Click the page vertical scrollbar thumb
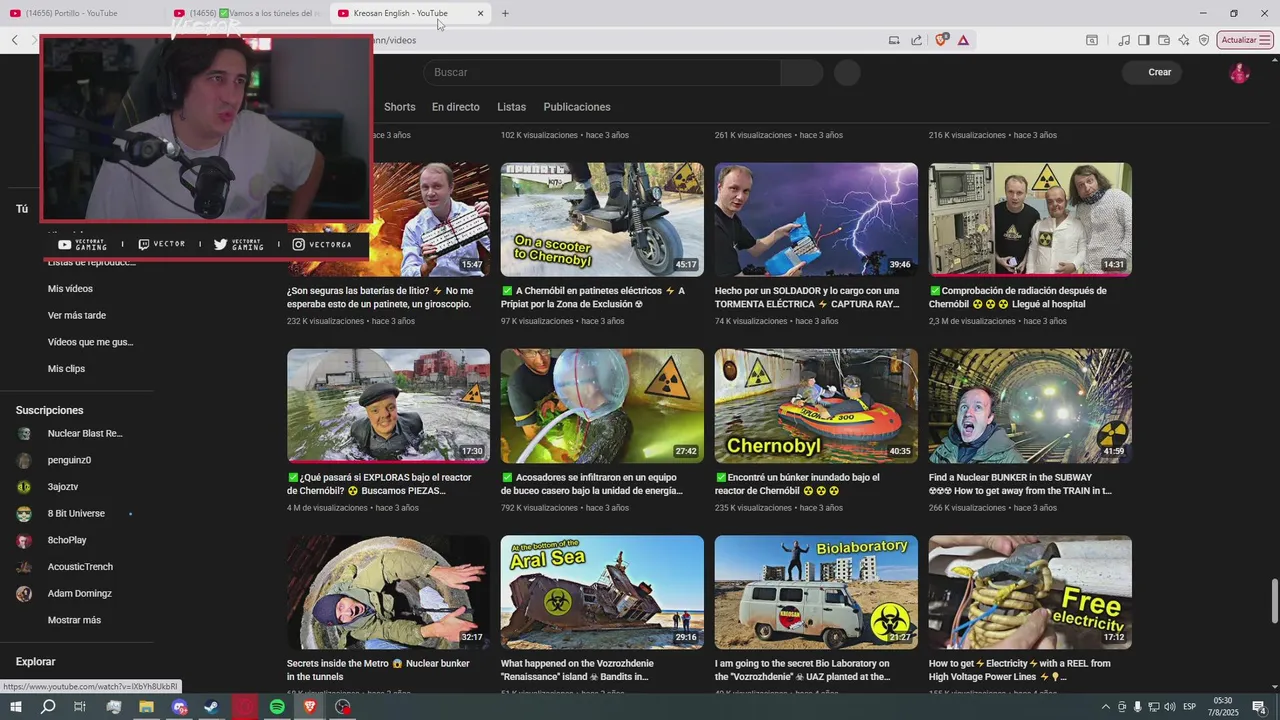The width and height of the screenshot is (1280, 720). (1274, 600)
